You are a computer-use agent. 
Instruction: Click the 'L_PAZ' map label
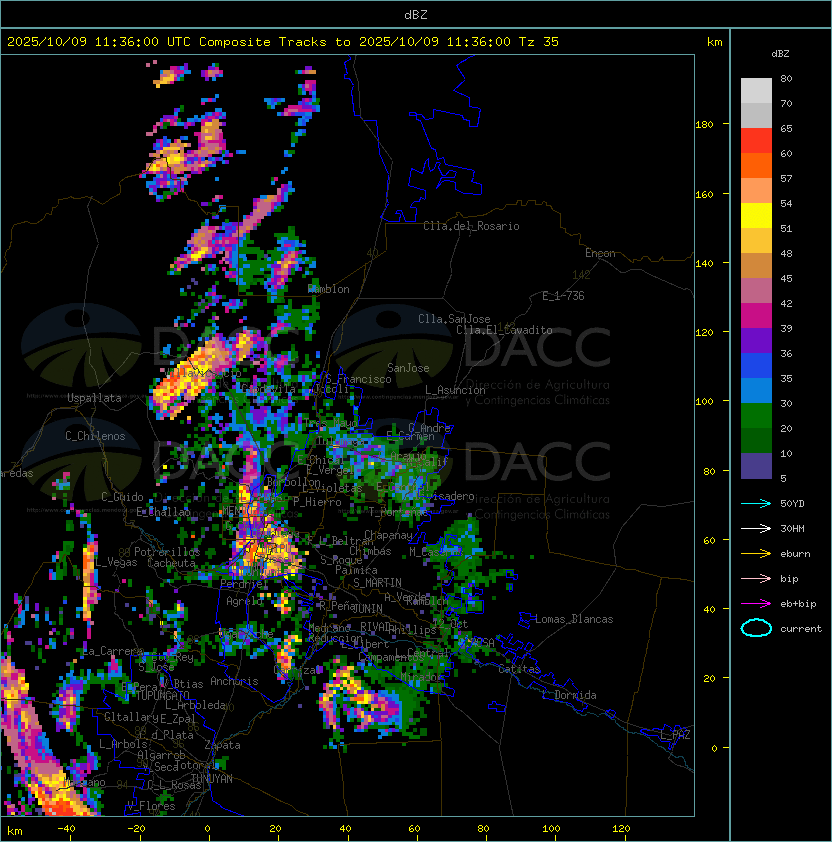675,735
